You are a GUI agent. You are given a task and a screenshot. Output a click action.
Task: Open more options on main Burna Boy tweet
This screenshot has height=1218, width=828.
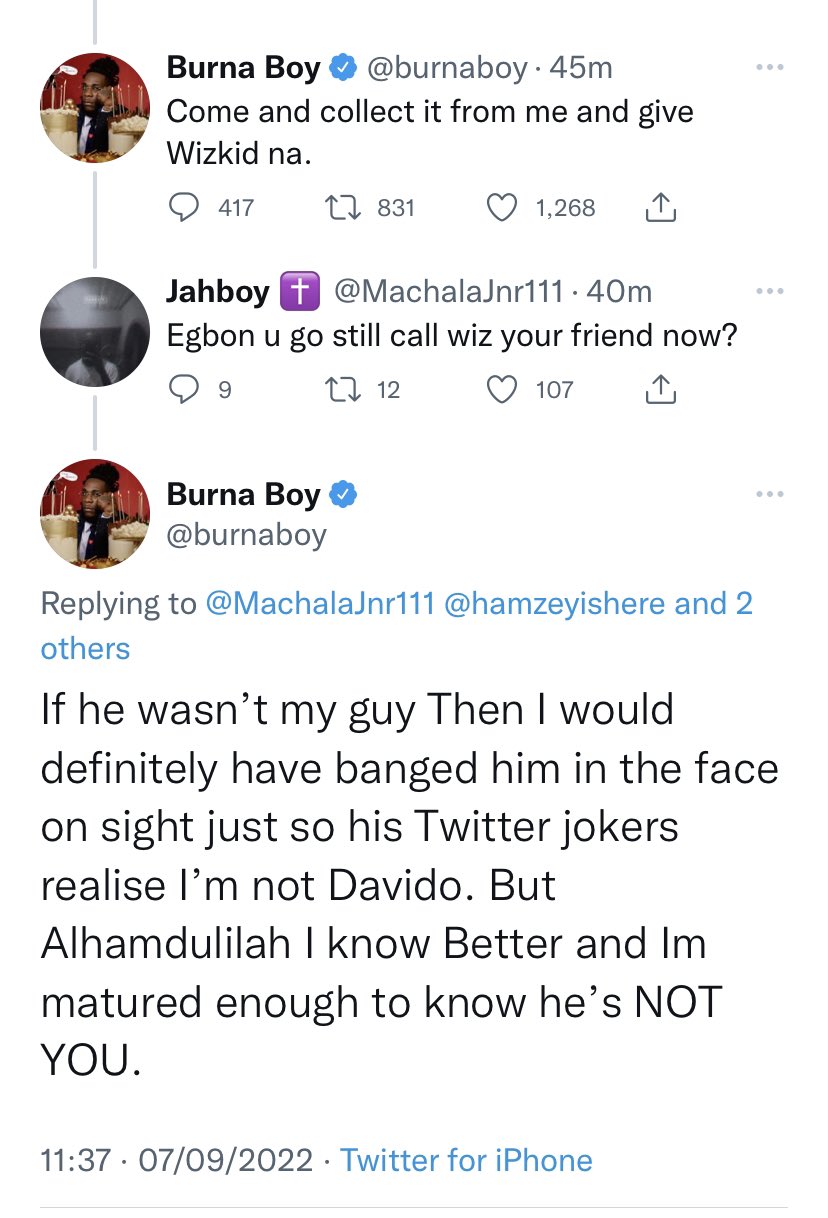click(x=769, y=494)
